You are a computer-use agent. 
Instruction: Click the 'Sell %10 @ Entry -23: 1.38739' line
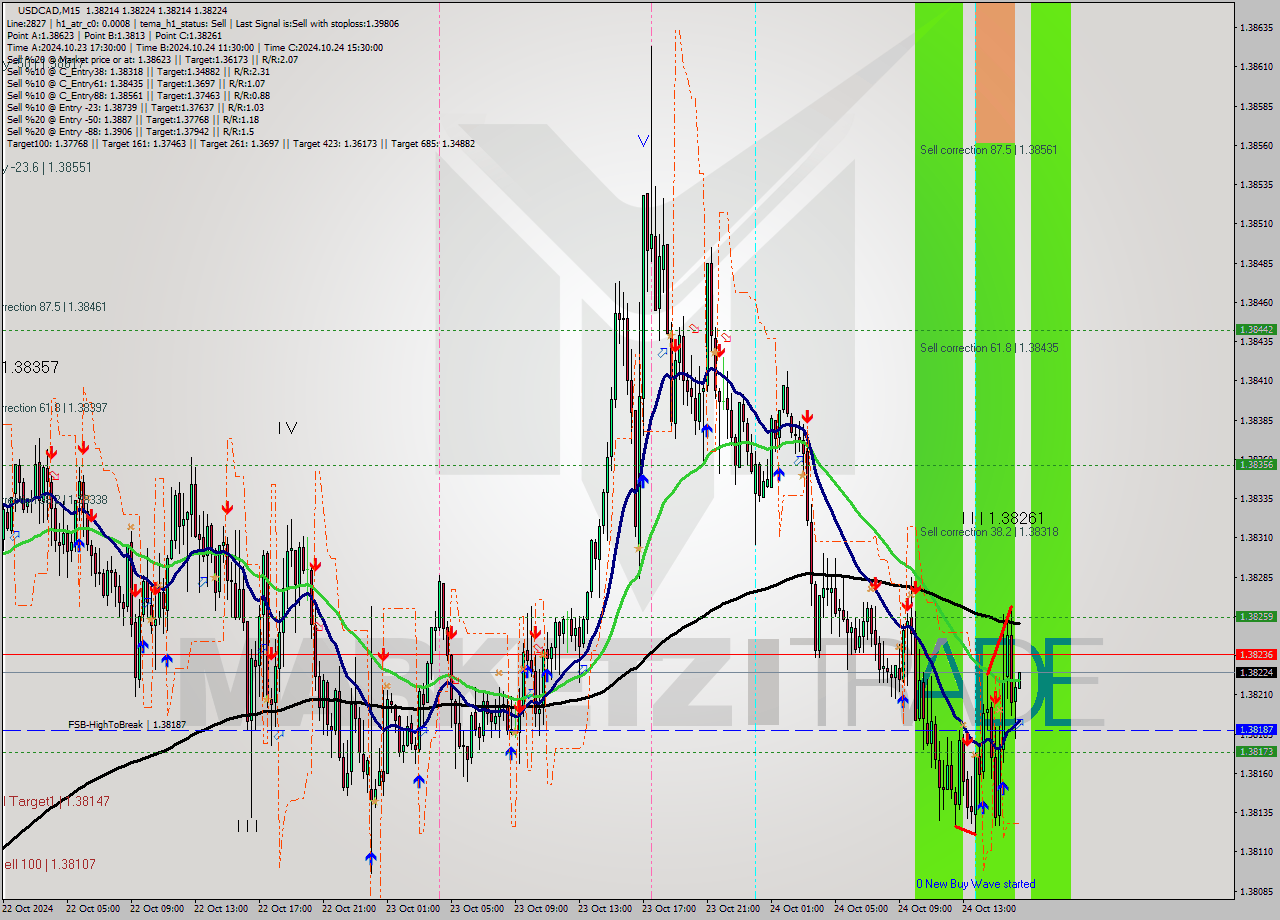click(135, 108)
